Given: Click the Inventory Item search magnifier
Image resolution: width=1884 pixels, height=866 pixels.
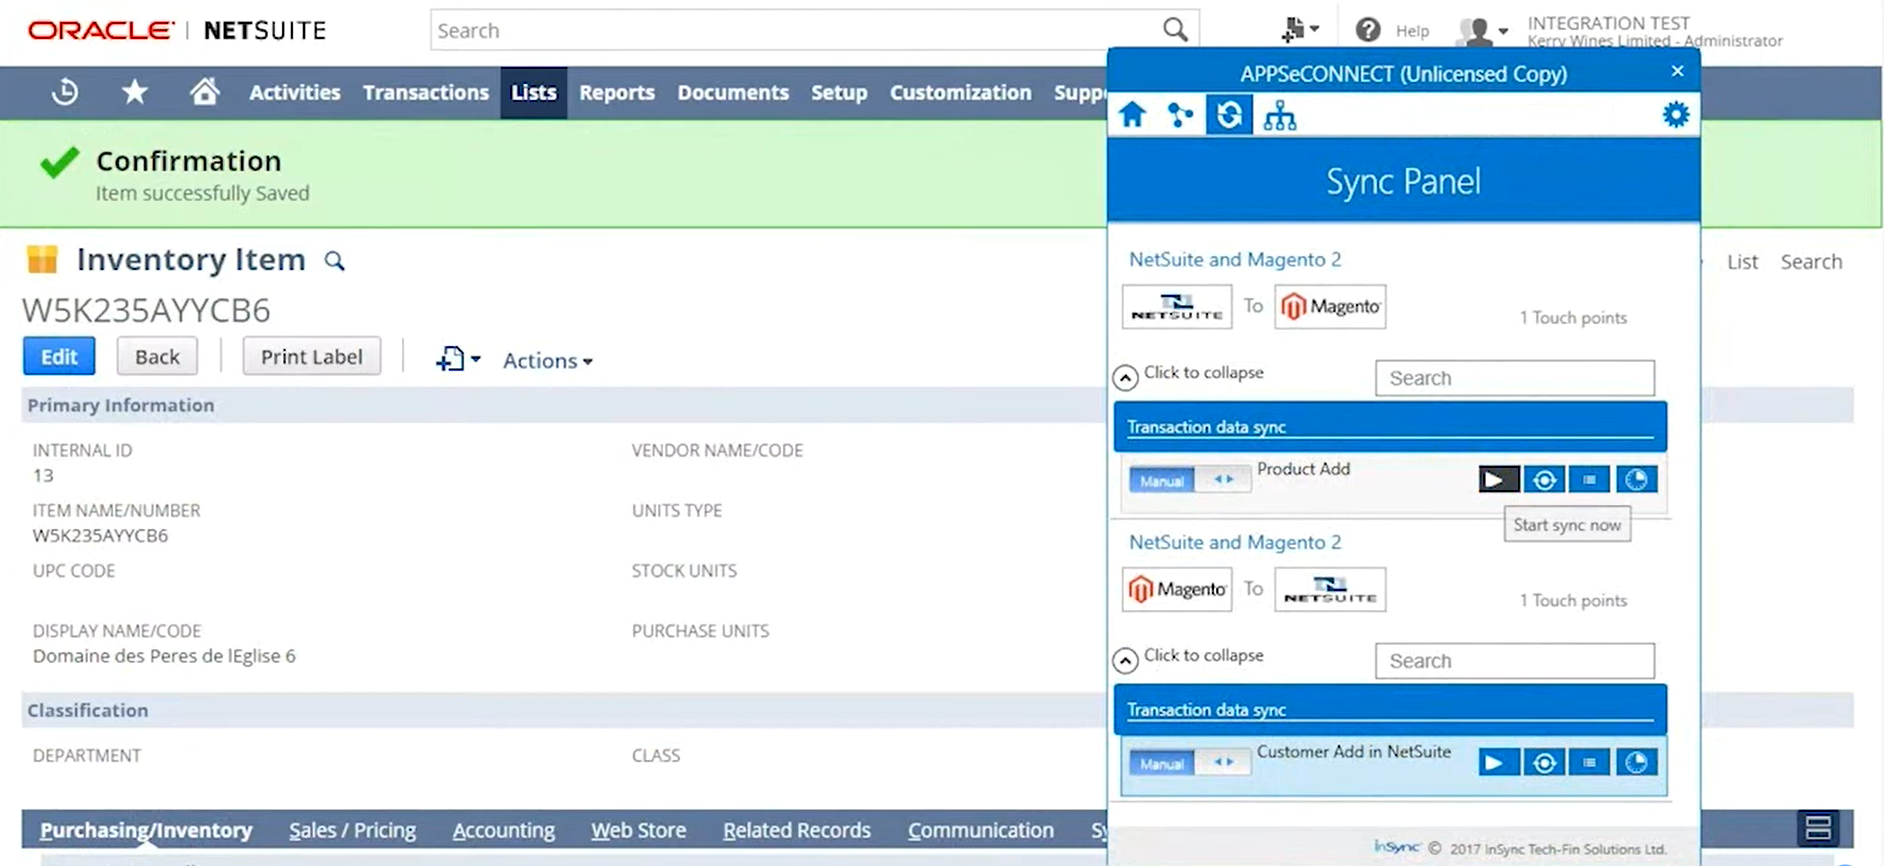Looking at the screenshot, I should tap(335, 261).
